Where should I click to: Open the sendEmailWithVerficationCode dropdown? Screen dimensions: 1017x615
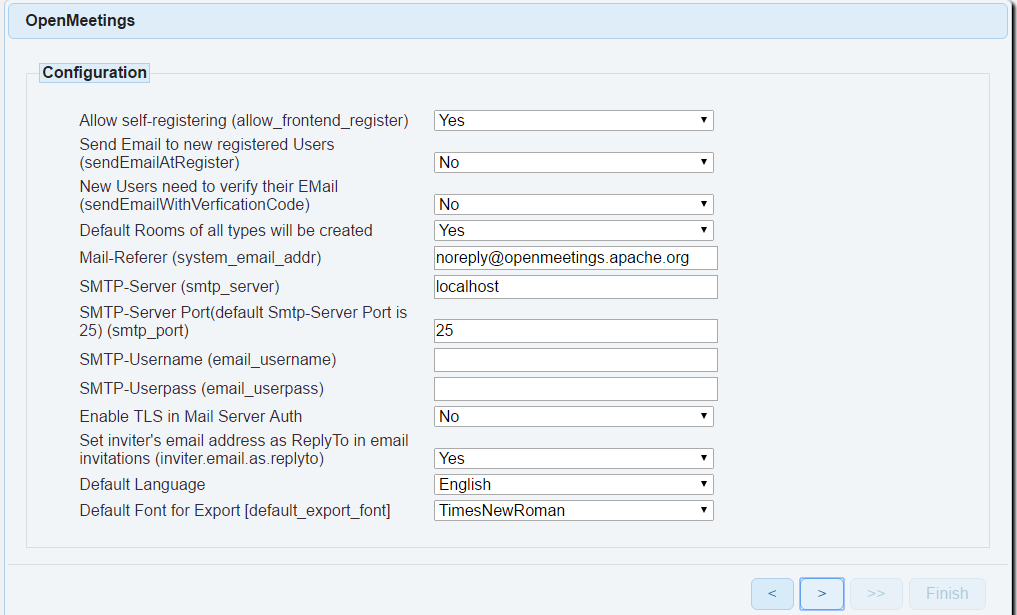click(x=573, y=204)
